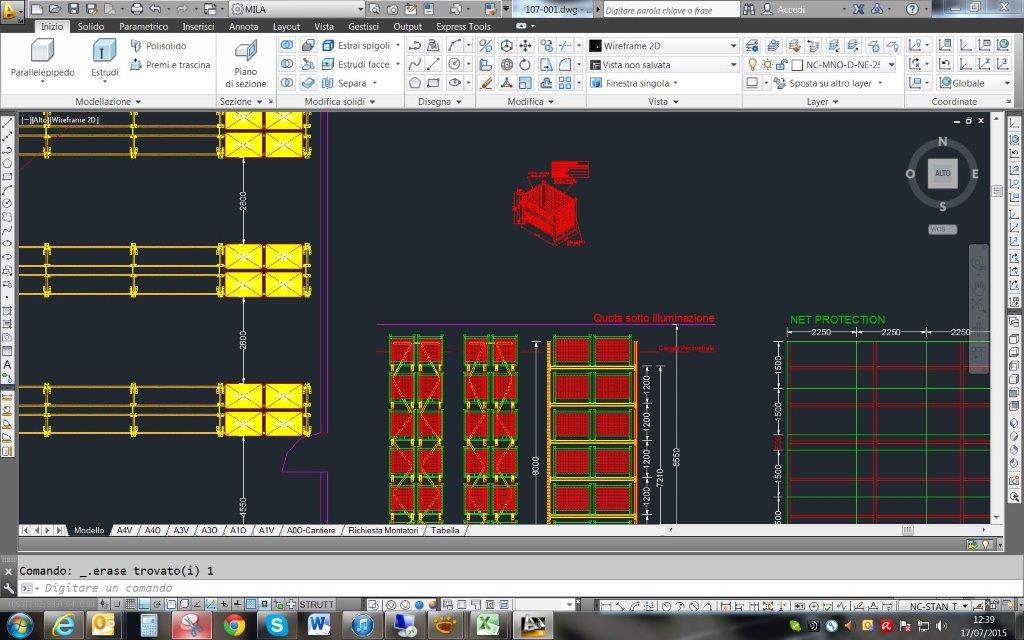The width and height of the screenshot is (1024, 640).
Task: Click the Move tool in Modifica panel
Action: (x=525, y=45)
